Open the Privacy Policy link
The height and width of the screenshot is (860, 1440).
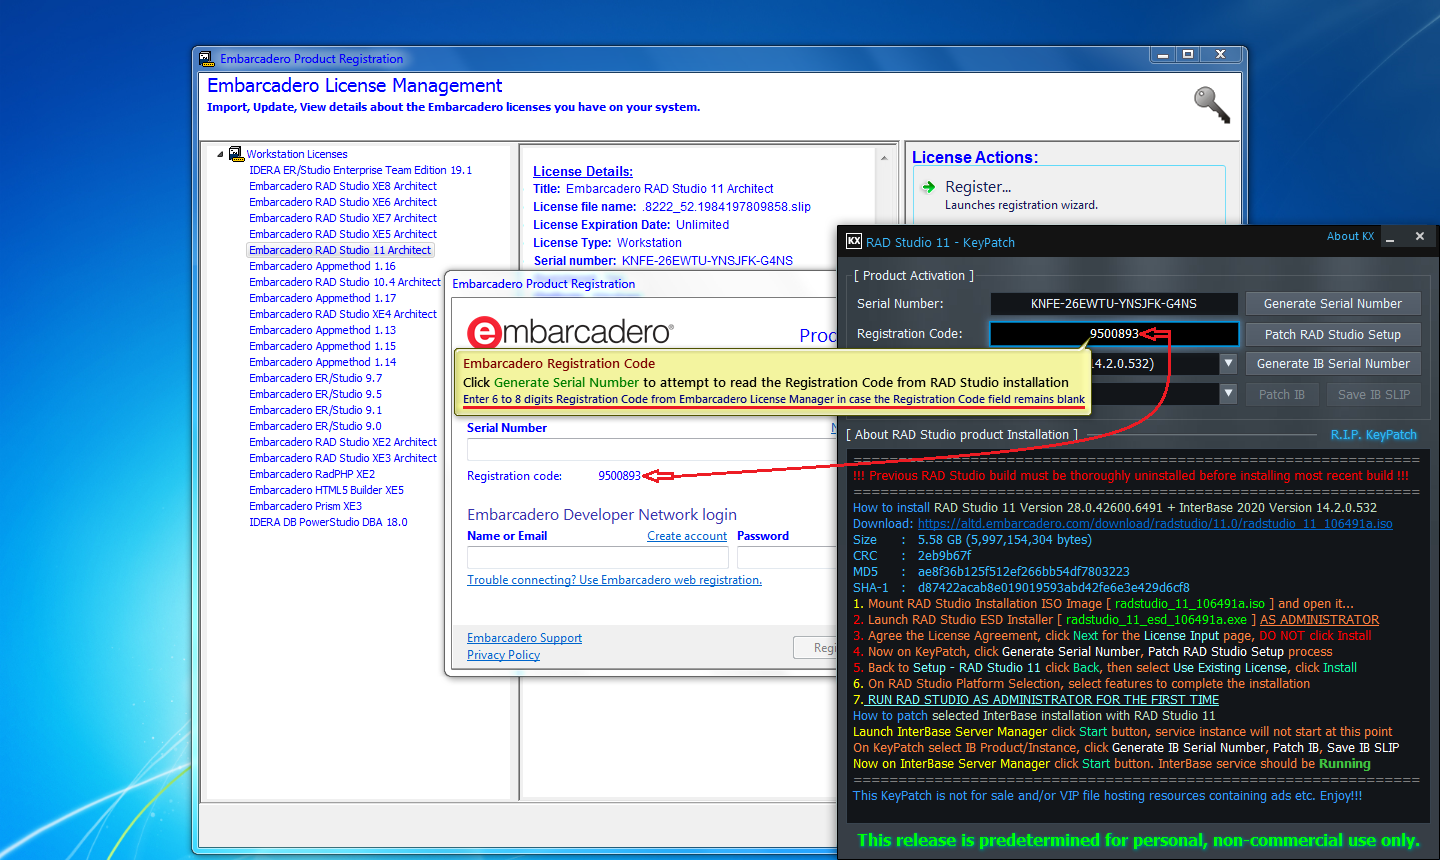[x=503, y=655]
